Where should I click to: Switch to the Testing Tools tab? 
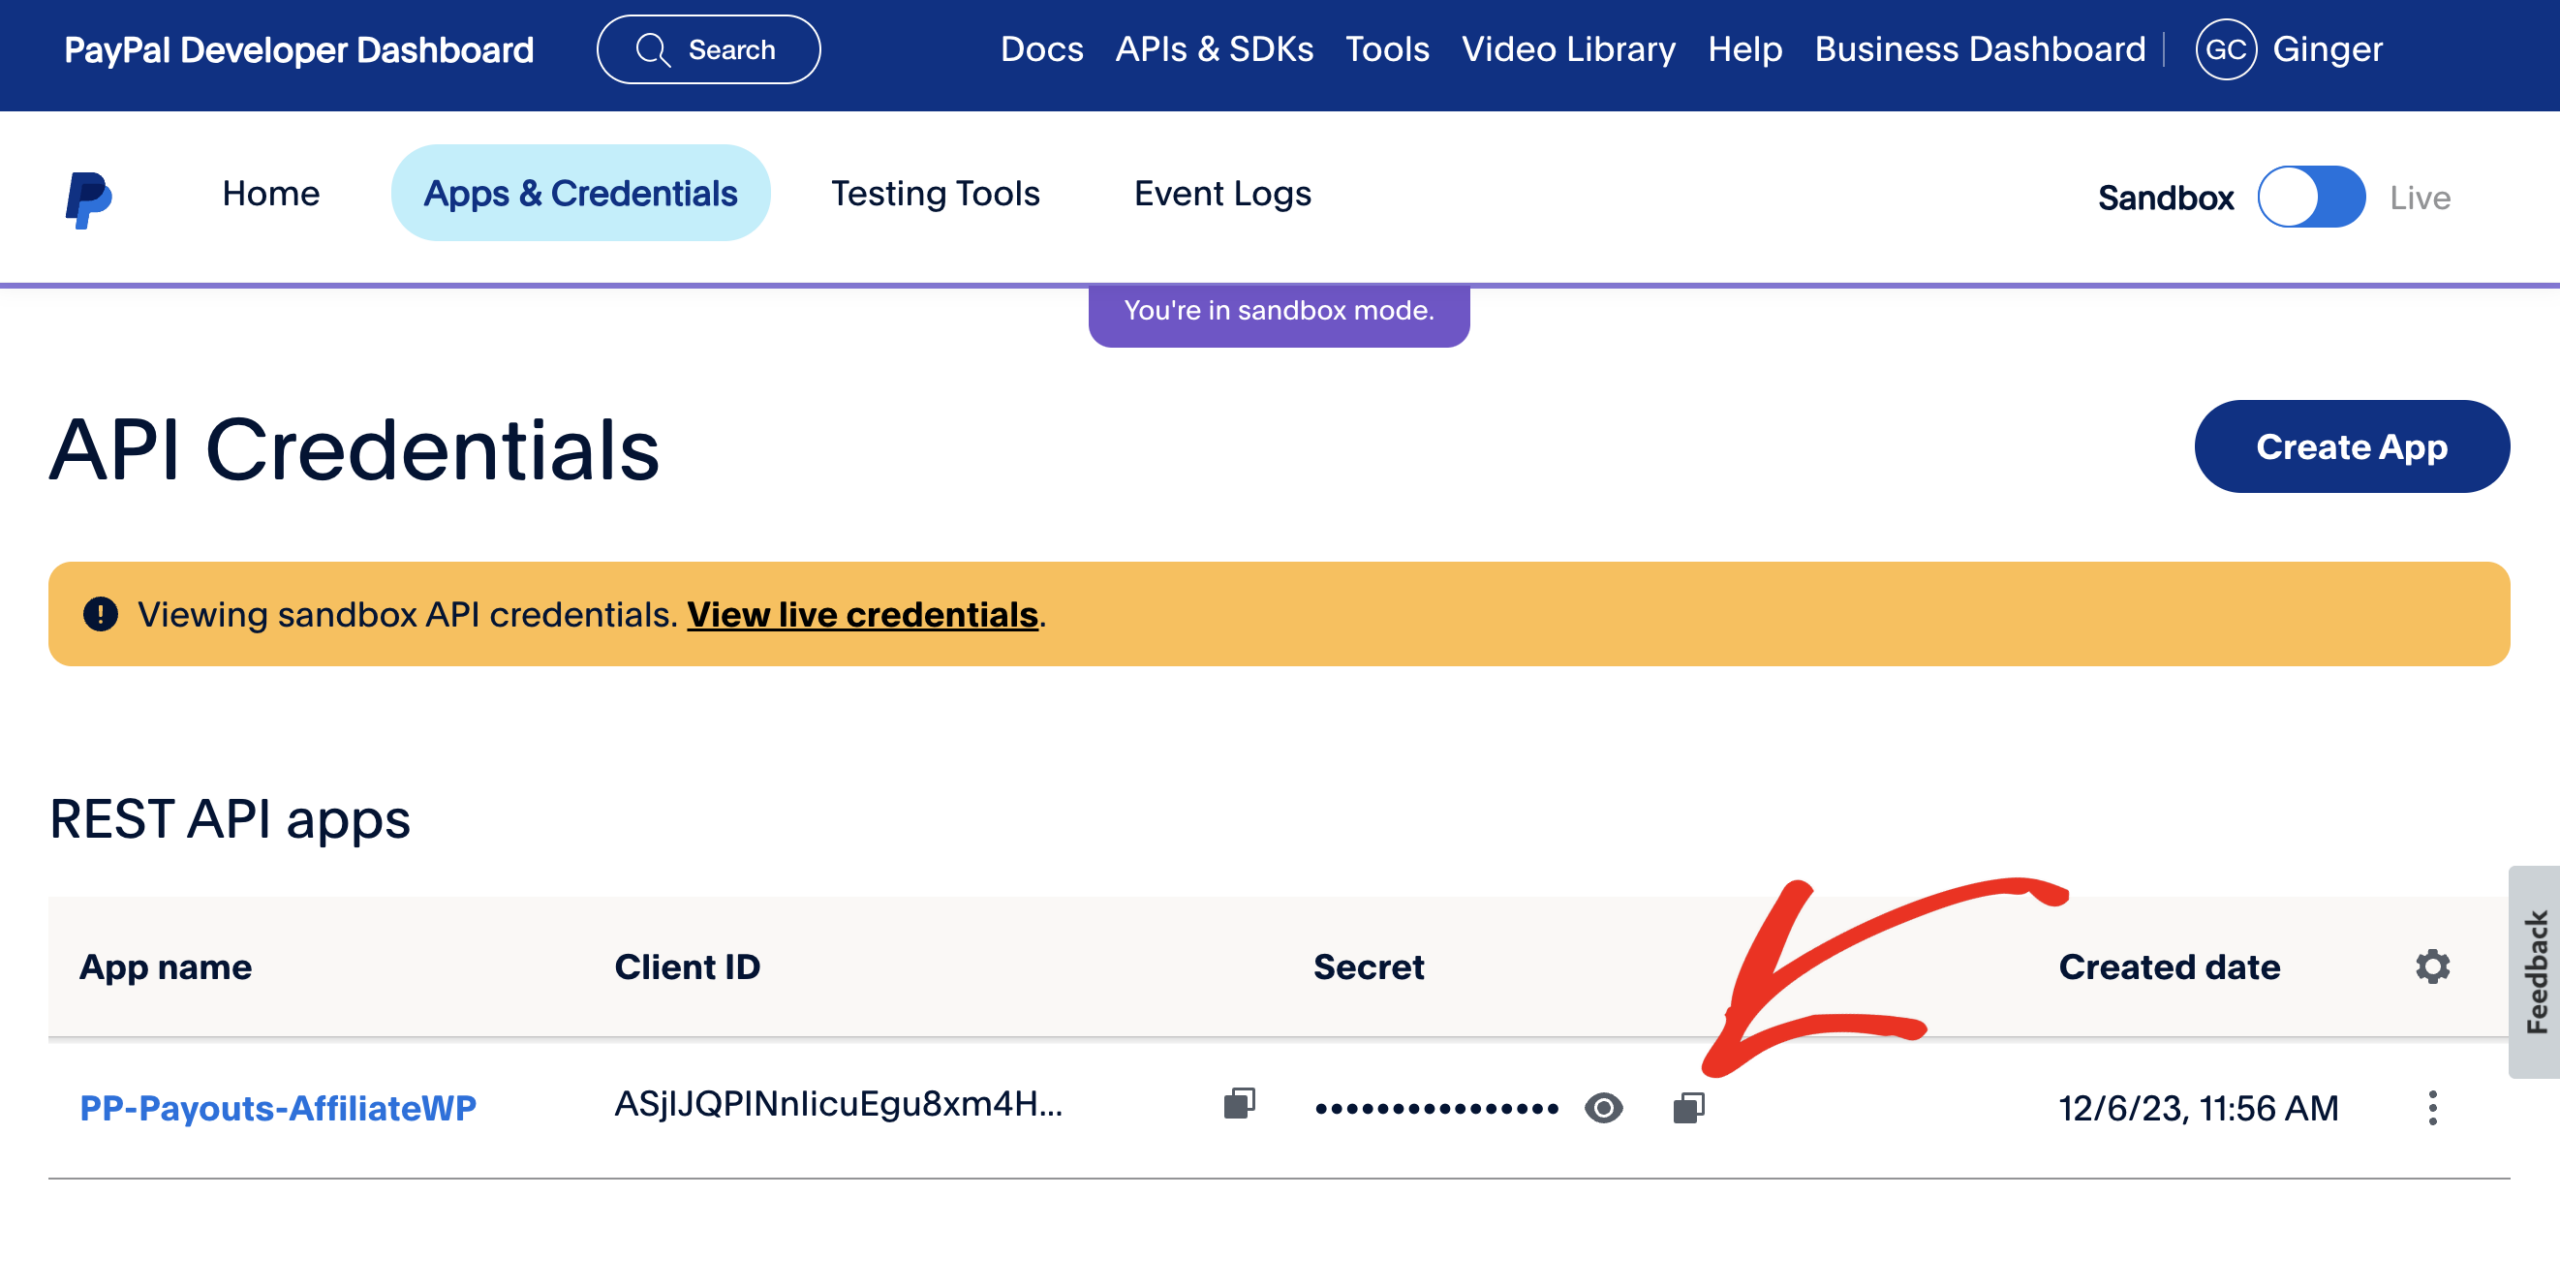935,194
